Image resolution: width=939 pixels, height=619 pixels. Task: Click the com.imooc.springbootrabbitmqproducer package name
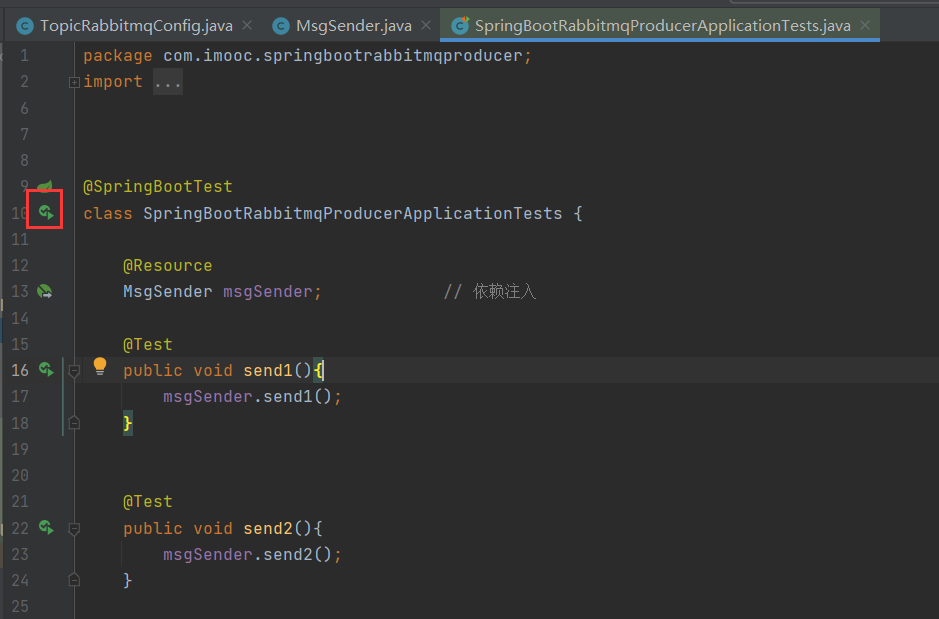(x=343, y=56)
